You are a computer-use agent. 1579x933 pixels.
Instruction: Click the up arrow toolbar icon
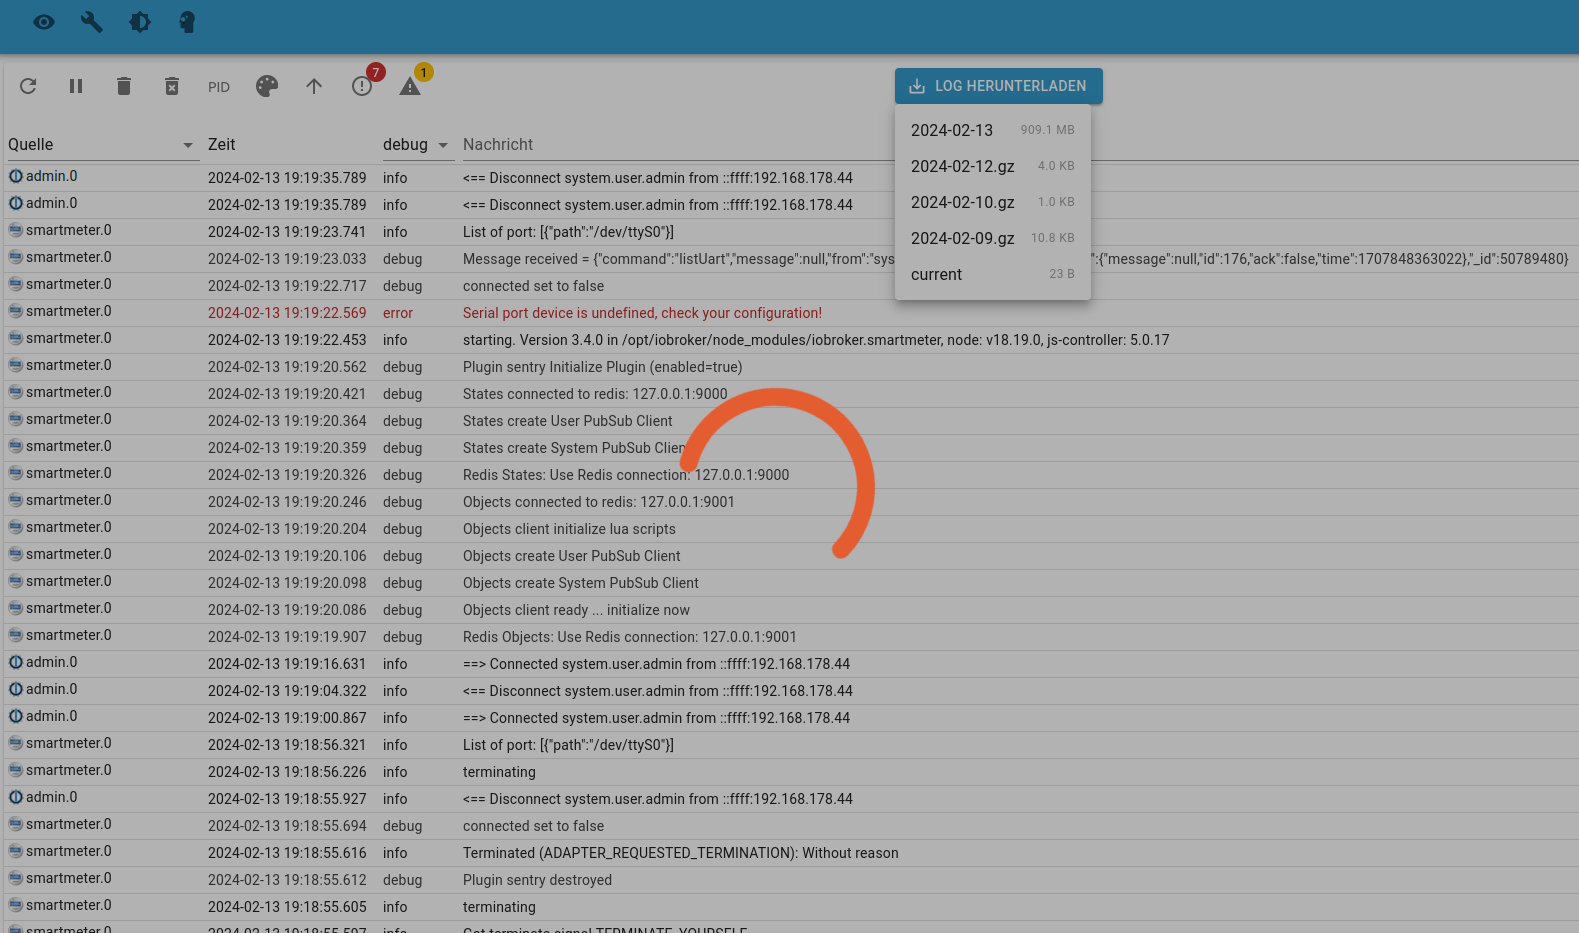314,86
